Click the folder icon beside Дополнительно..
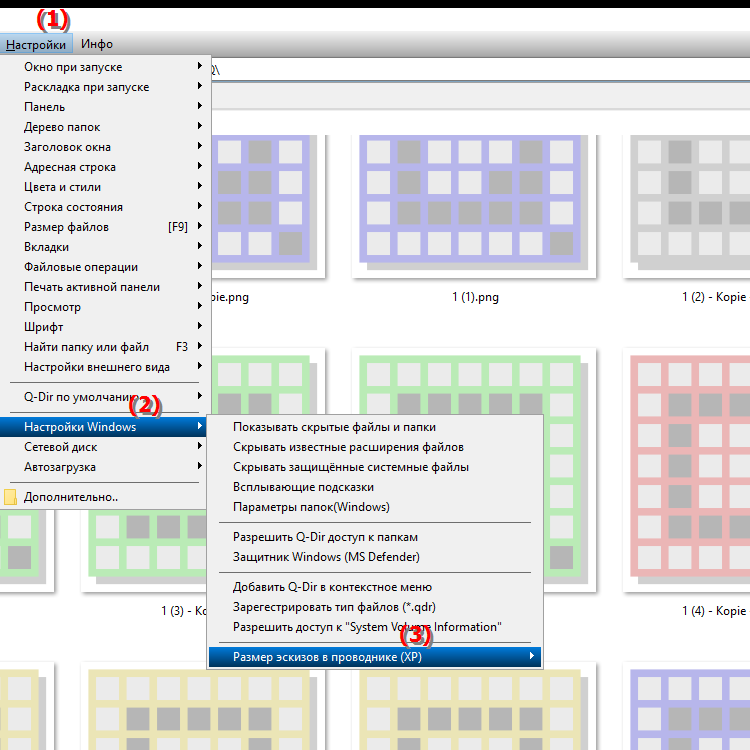Image resolution: width=750 pixels, height=750 pixels. coord(10,497)
